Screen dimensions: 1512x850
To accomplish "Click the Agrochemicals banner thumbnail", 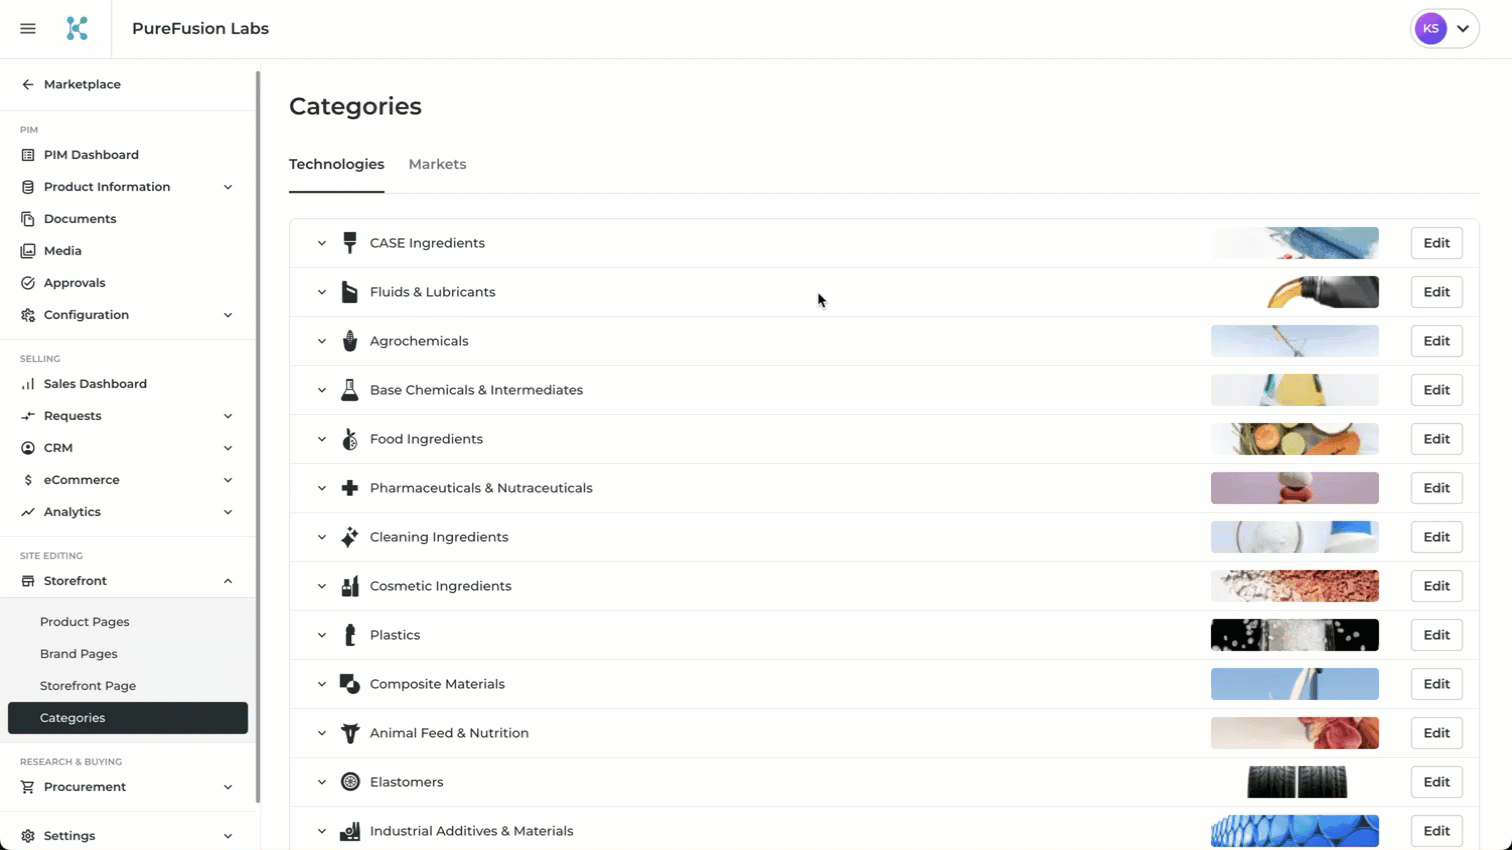I will (x=1295, y=341).
